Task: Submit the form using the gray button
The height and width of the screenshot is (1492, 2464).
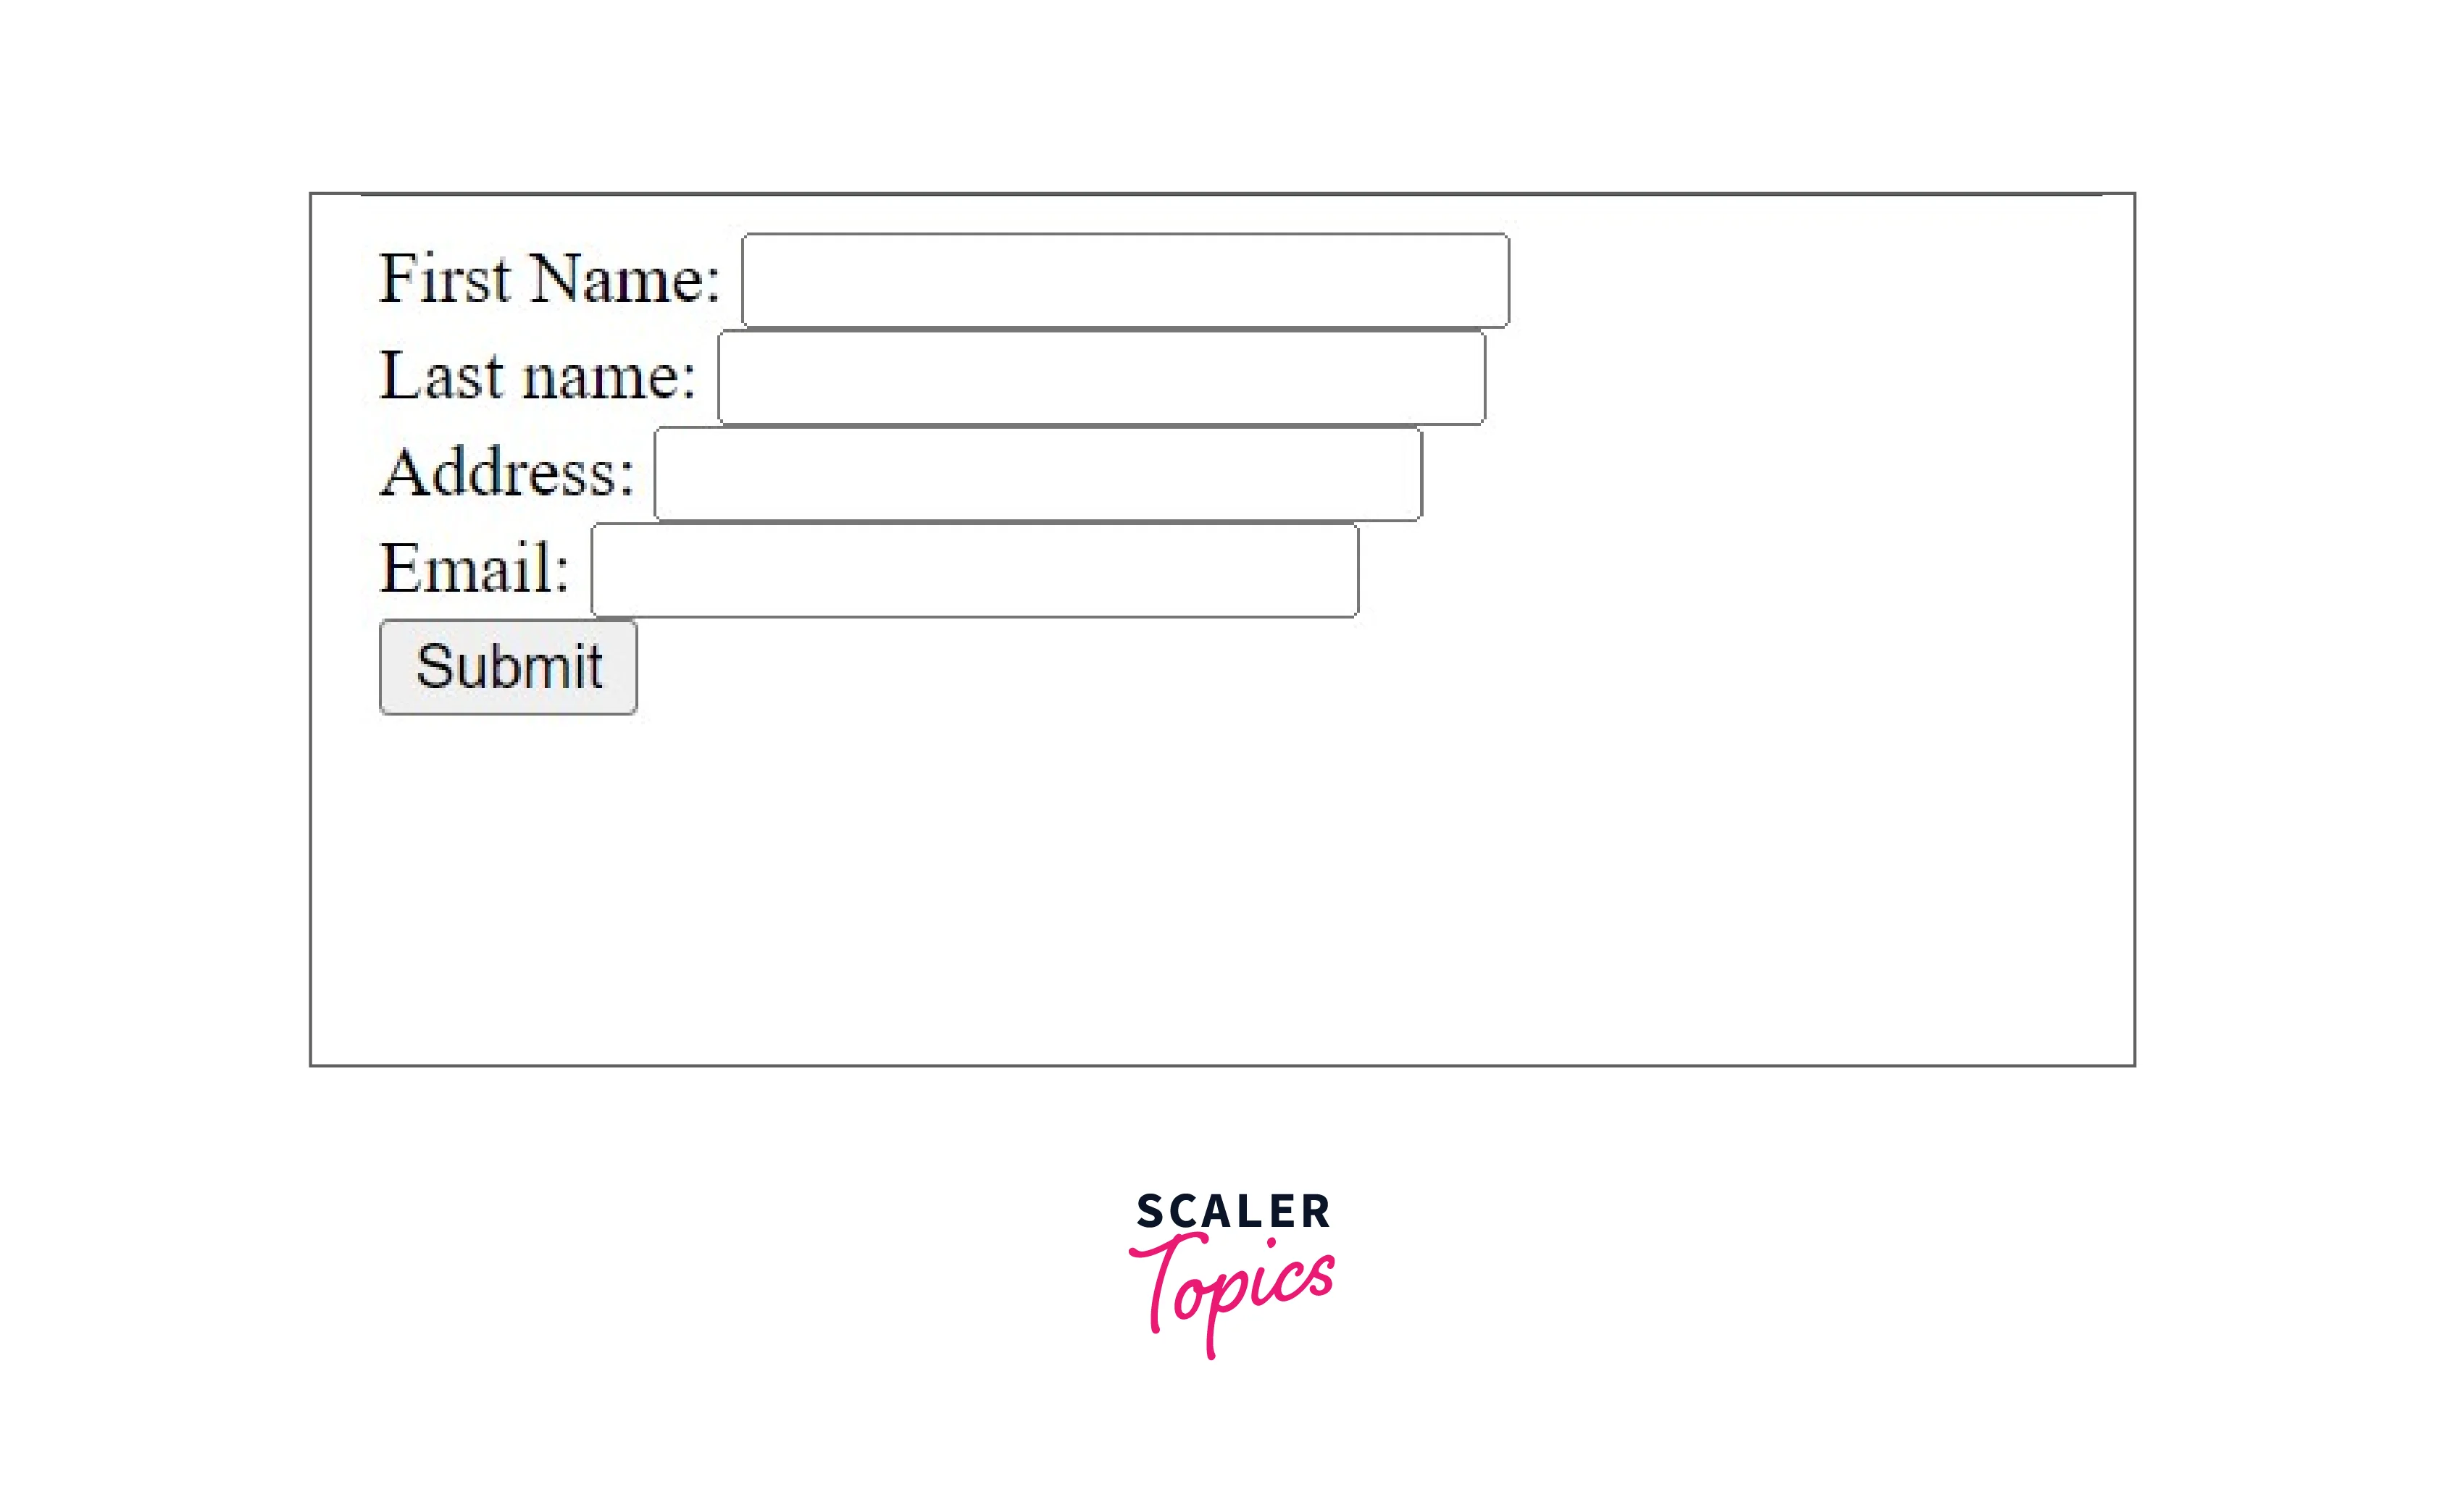Action: 508,667
